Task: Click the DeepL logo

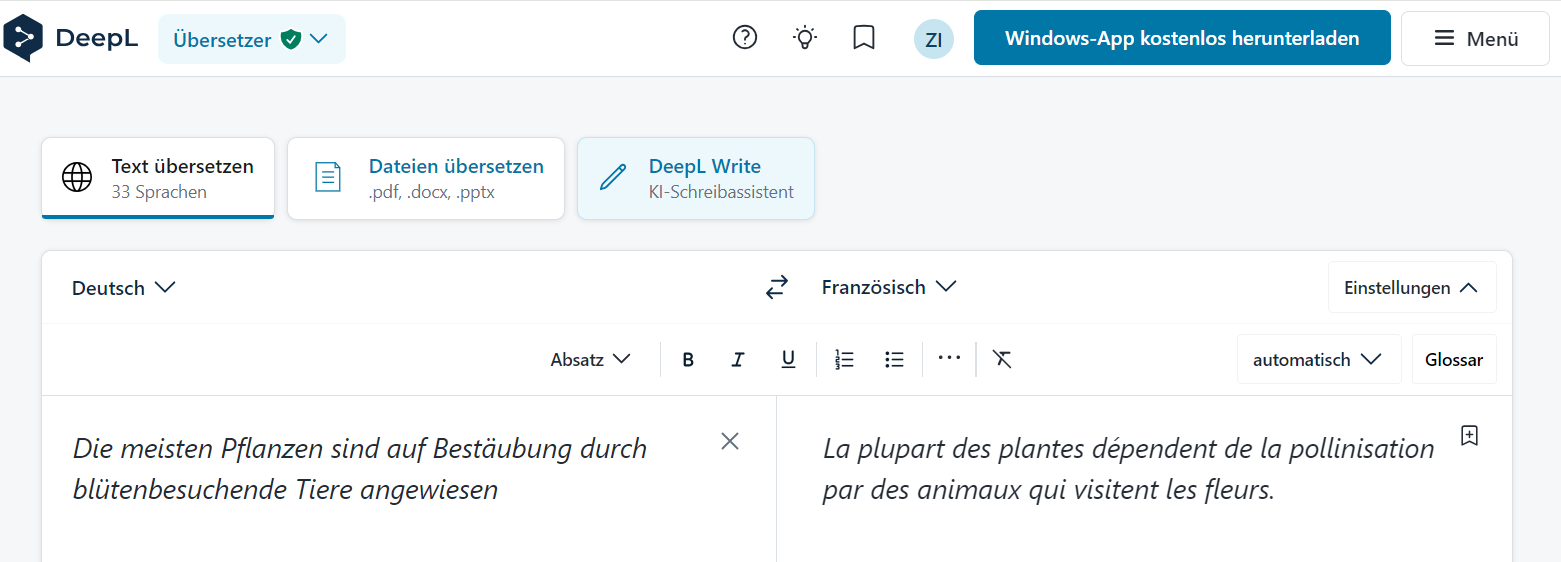Action: click(x=70, y=39)
